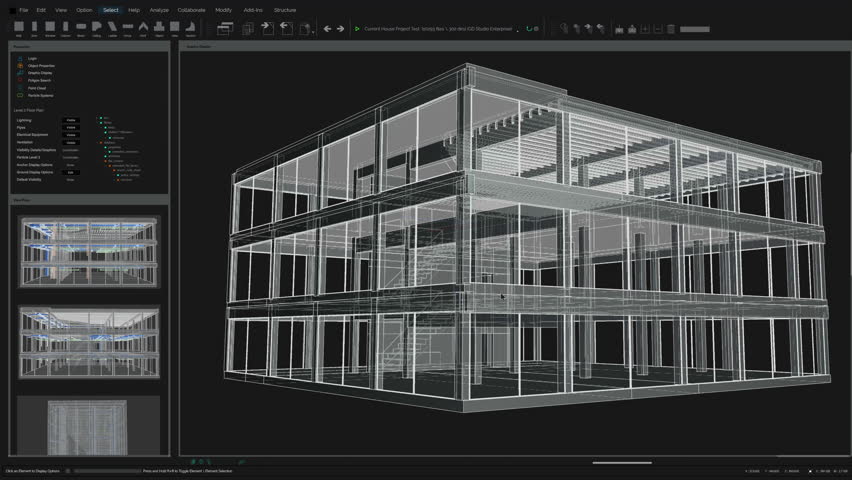Viewport: 852px width, 480px height.
Task: Select the Roof tool icon
Action: pyautogui.click(x=143, y=26)
